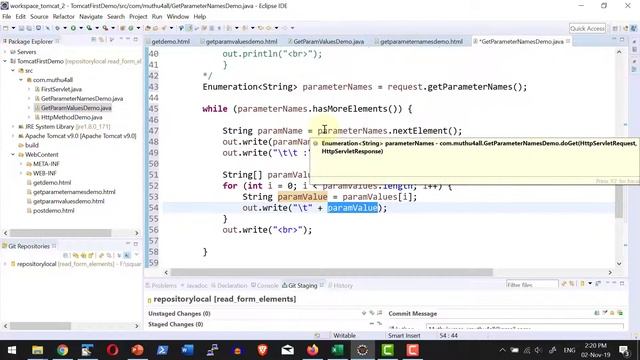Open the notification center icon

[x=624, y=350]
